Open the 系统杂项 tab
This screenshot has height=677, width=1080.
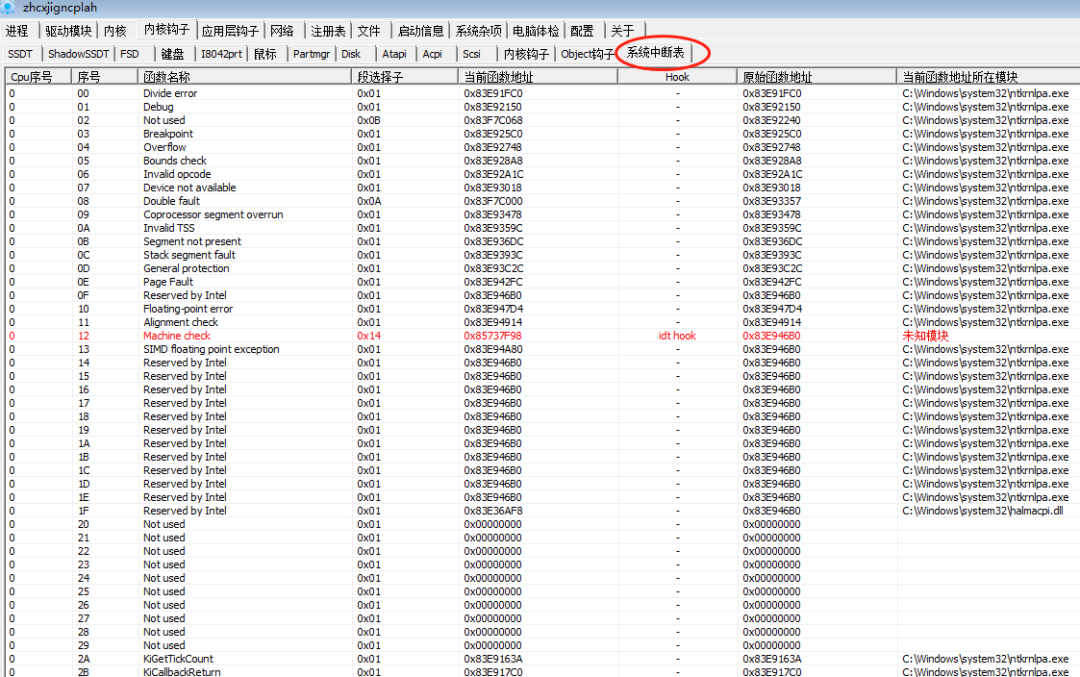[479, 31]
